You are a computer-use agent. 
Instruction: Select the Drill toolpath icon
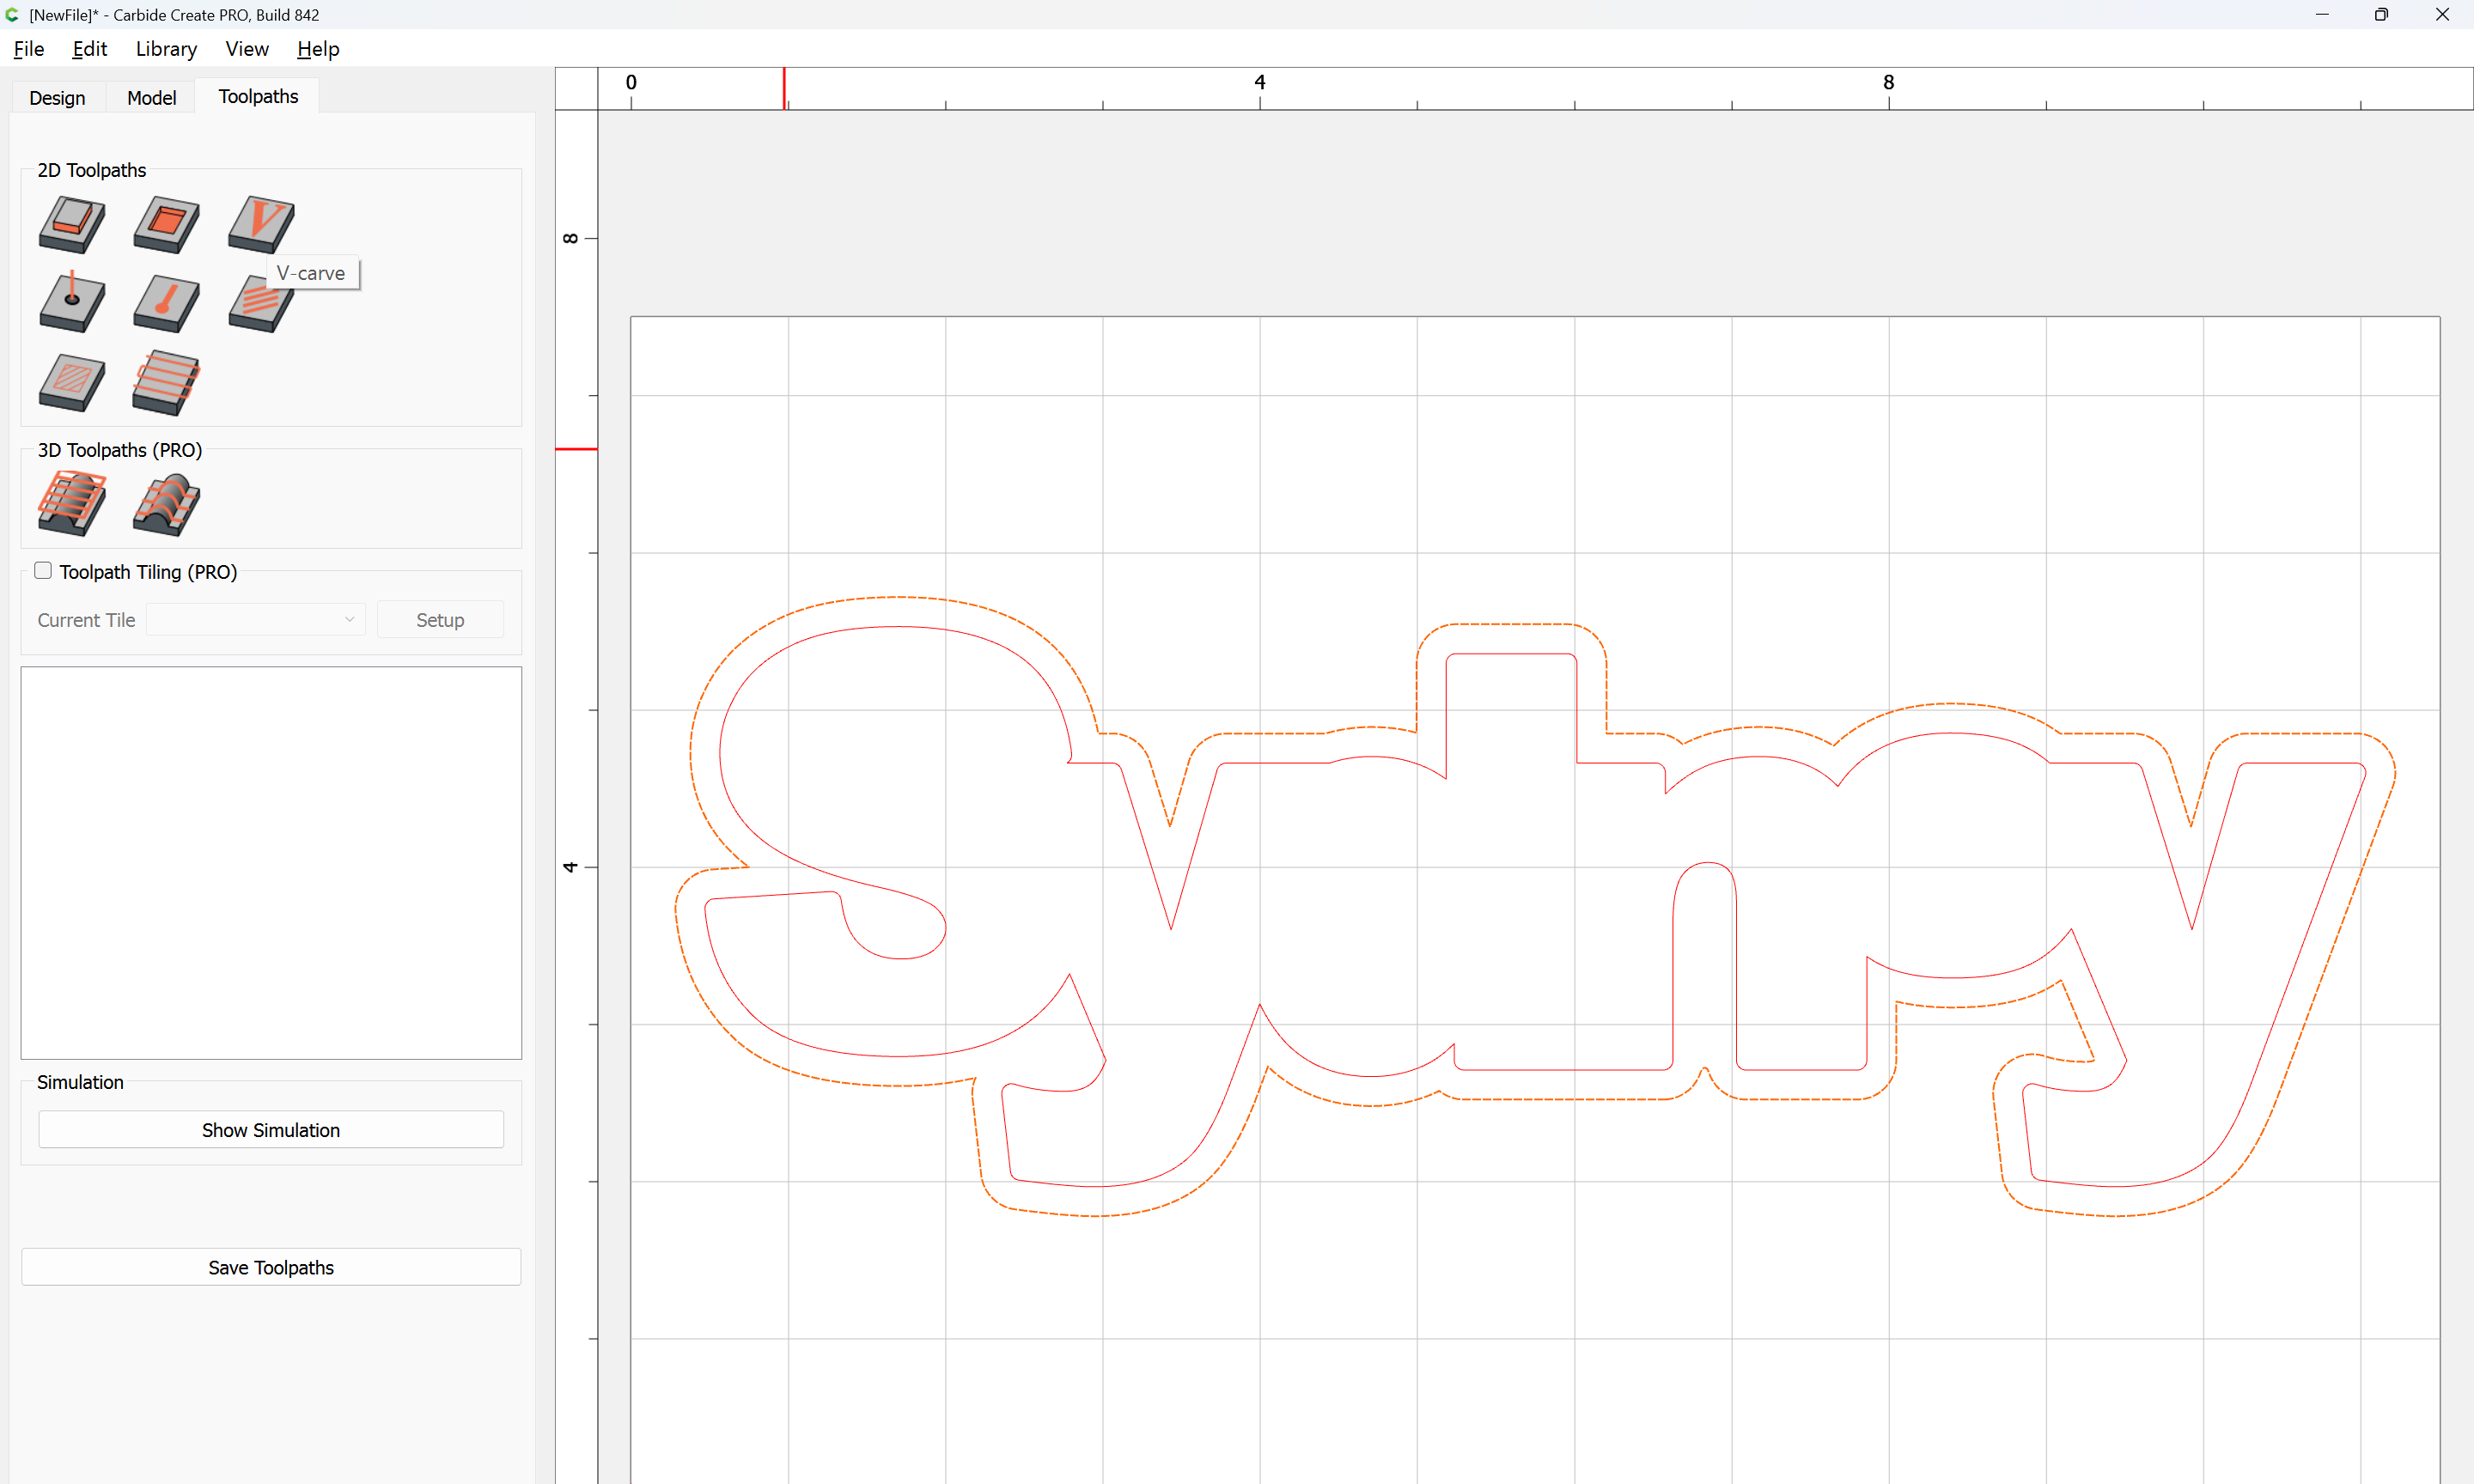point(72,303)
